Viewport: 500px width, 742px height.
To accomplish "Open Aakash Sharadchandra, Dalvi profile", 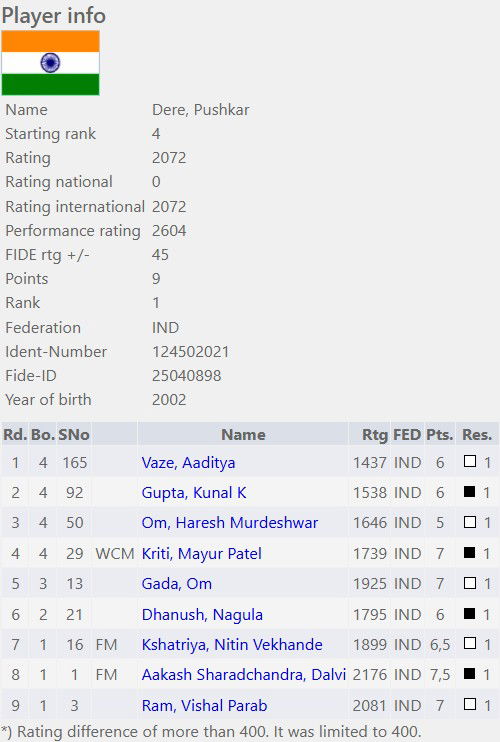I will [x=244, y=674].
